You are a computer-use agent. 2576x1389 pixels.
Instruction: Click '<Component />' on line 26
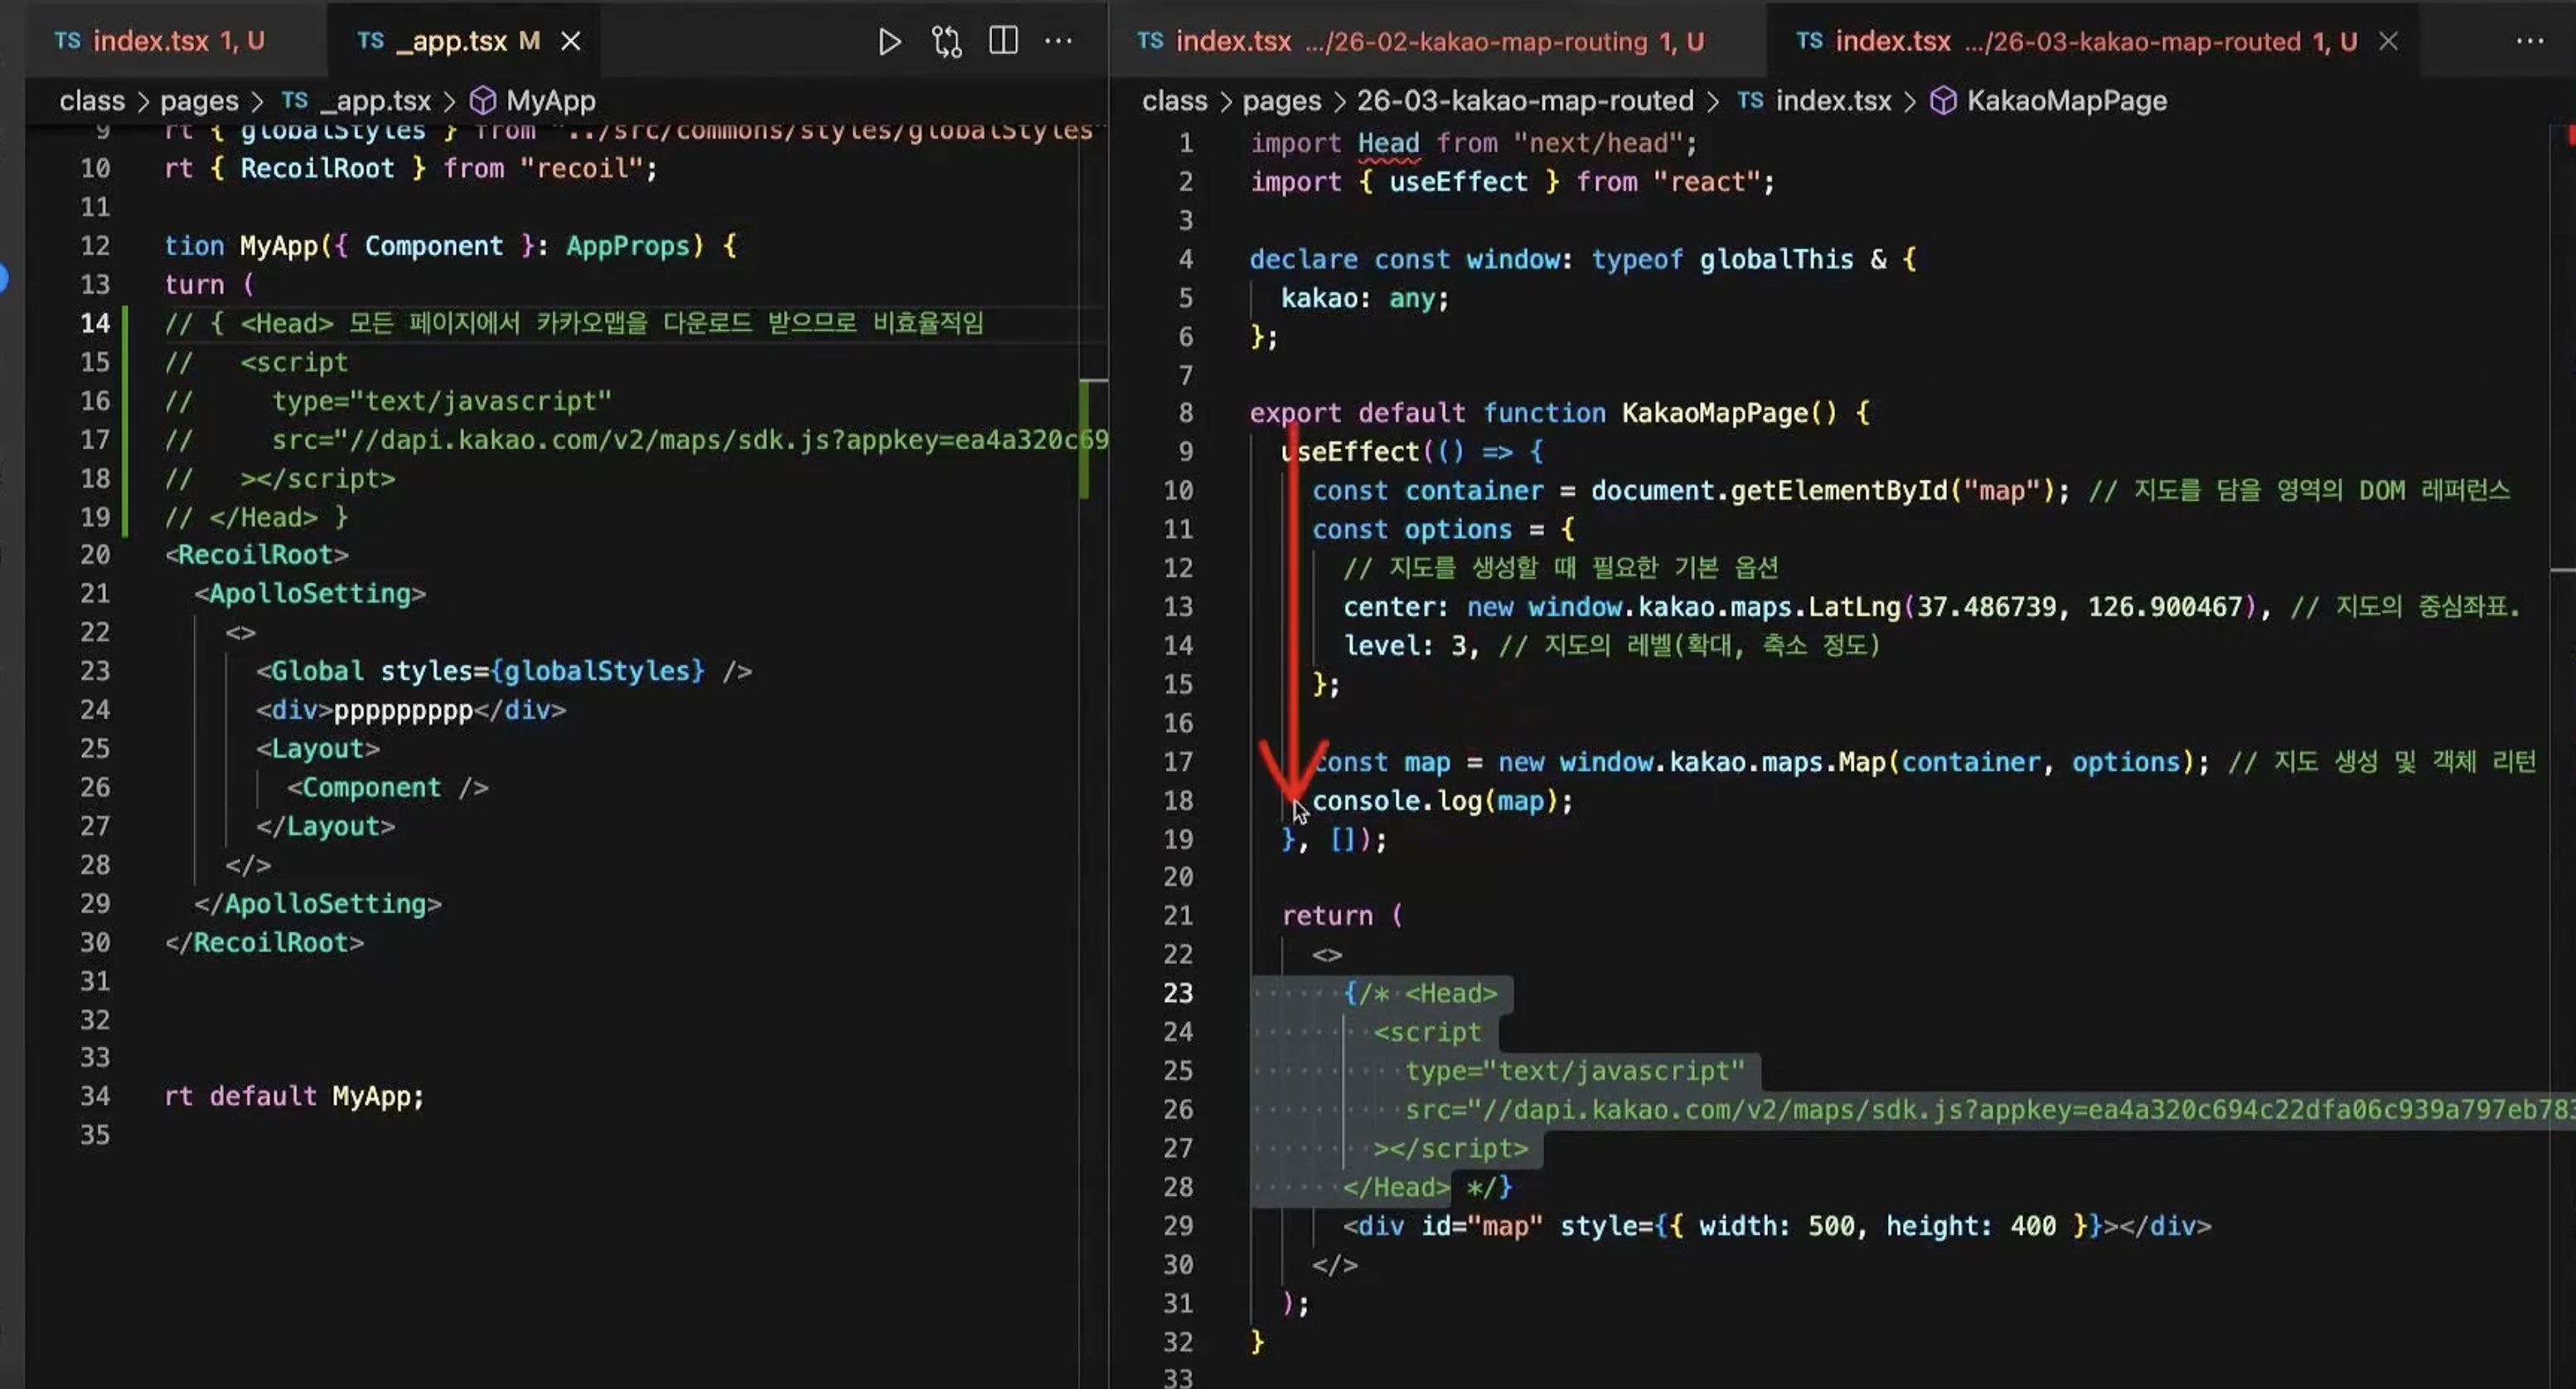tap(388, 788)
